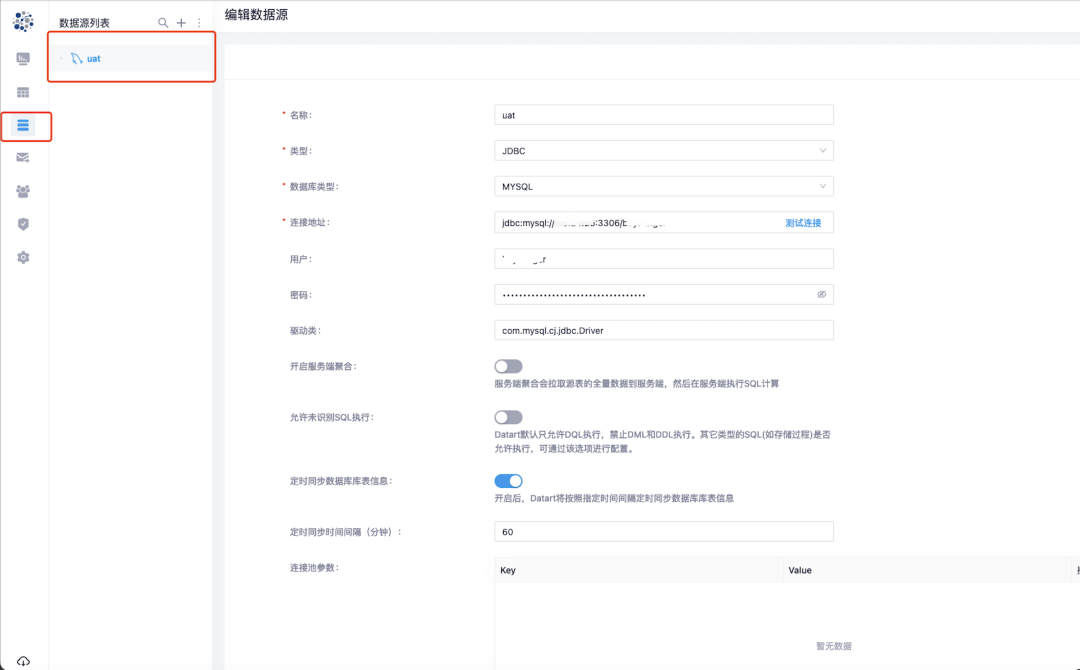The width and height of the screenshot is (1080, 670).
Task: Open the datasource list three-dot menu
Action: [197, 21]
